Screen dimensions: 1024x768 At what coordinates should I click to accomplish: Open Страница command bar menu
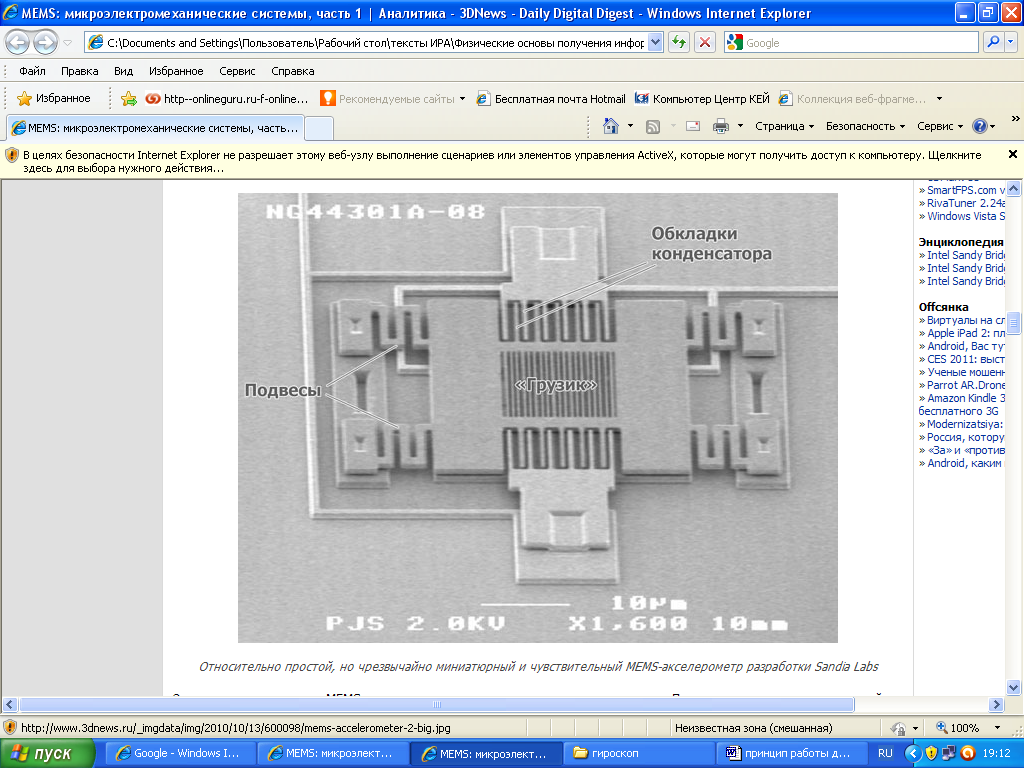(x=784, y=126)
